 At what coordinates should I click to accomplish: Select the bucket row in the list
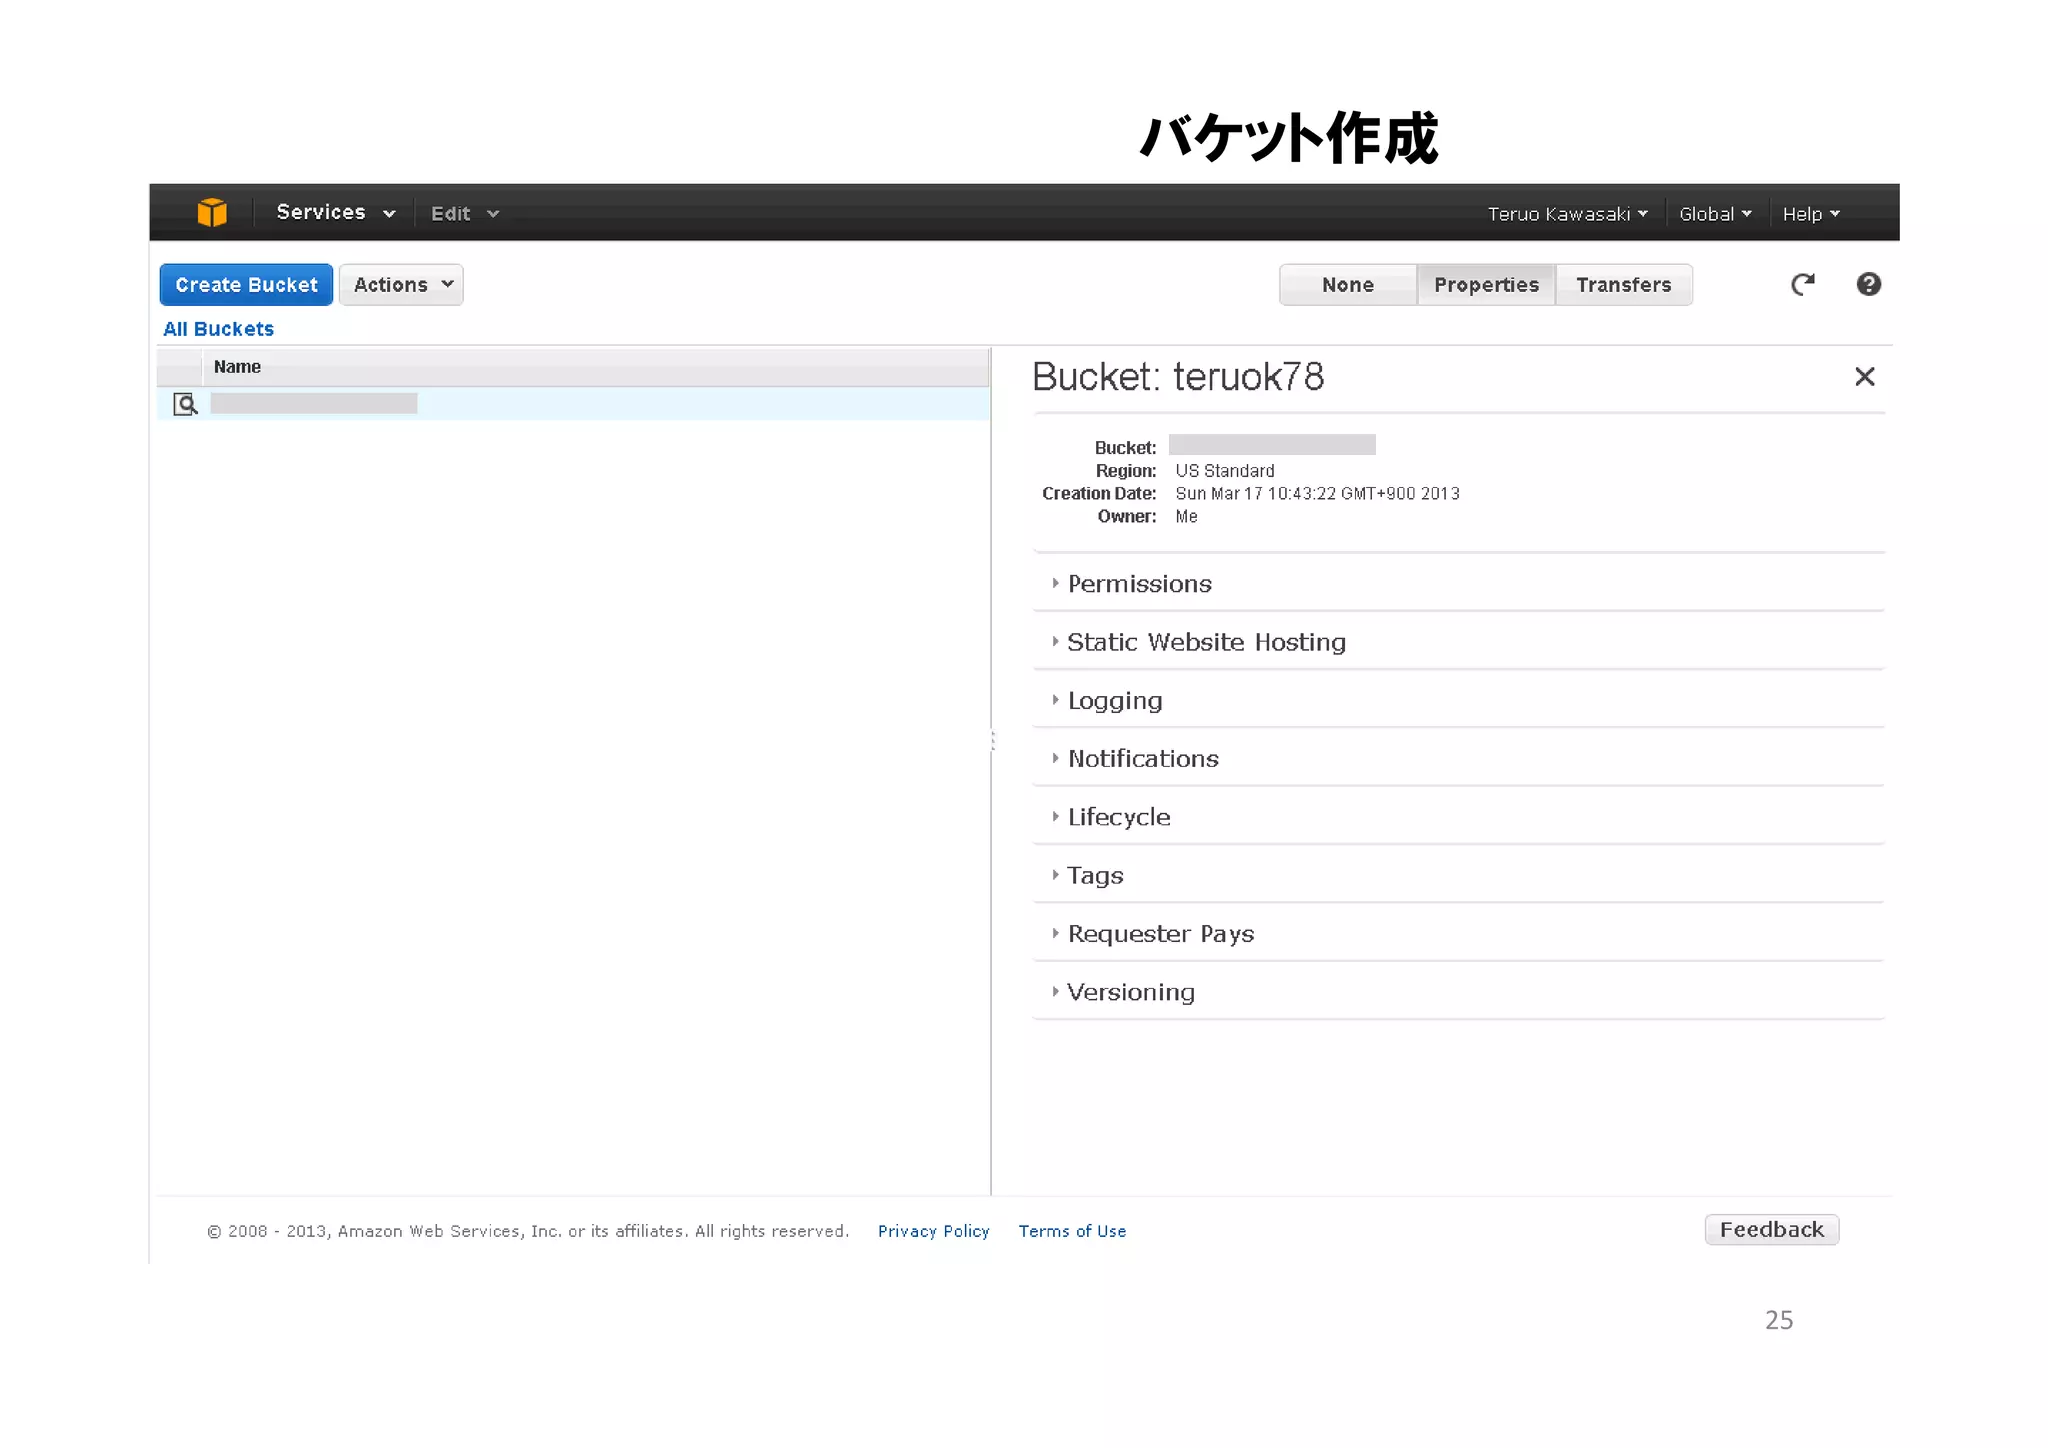pyautogui.click(x=573, y=404)
